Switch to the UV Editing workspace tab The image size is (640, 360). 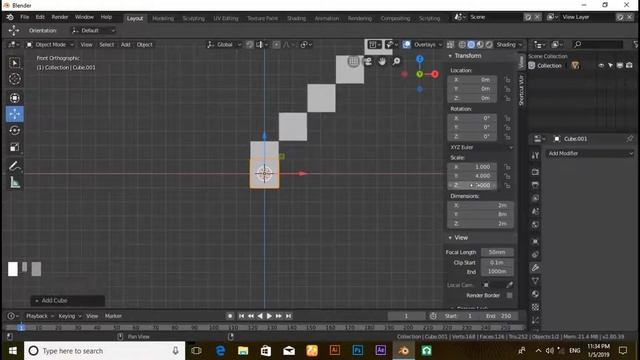click(226, 18)
